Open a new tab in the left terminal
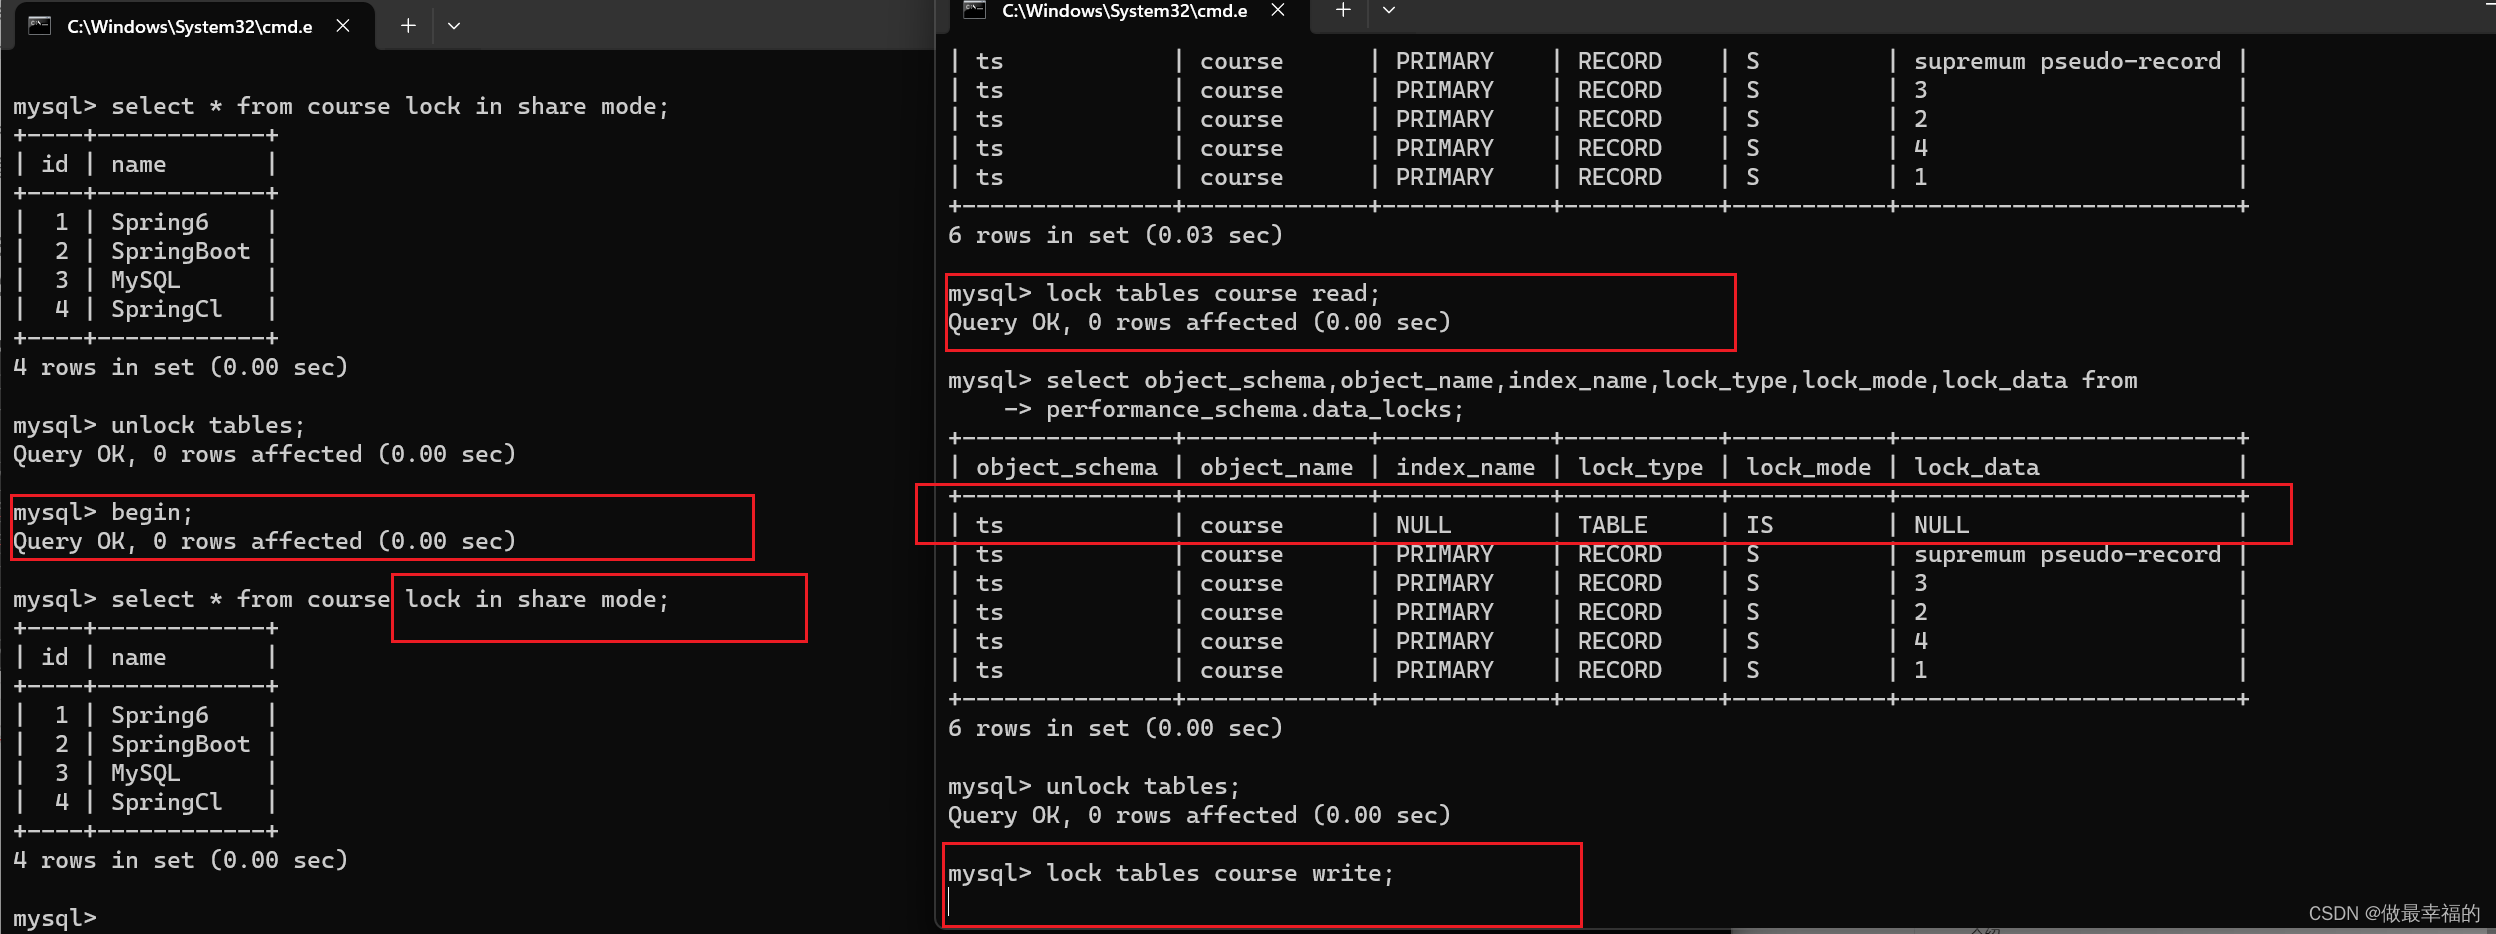2496x934 pixels. tap(408, 26)
